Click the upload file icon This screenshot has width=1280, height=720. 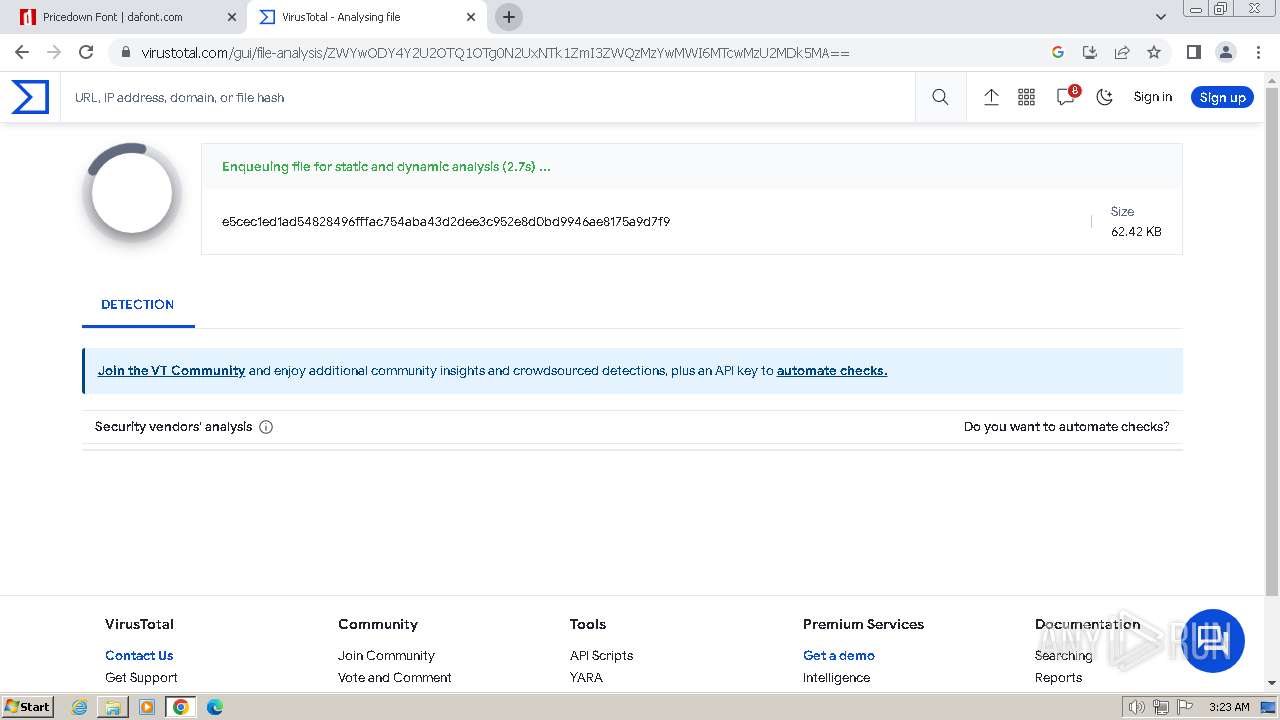coord(991,97)
